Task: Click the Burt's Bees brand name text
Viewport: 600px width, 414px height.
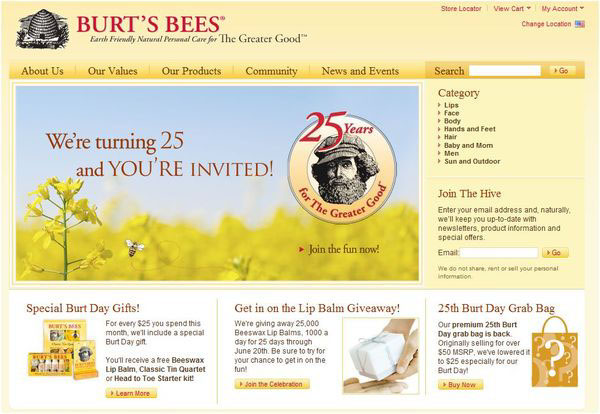Action: click(150, 24)
